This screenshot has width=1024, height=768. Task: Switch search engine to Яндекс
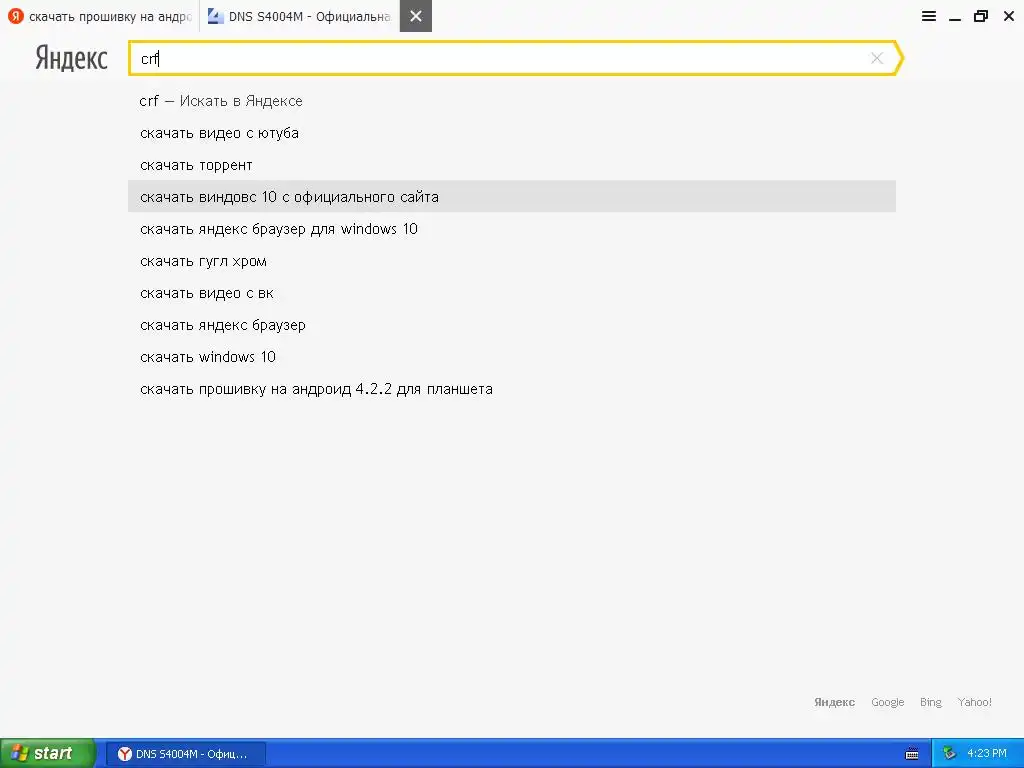pyautogui.click(x=834, y=702)
